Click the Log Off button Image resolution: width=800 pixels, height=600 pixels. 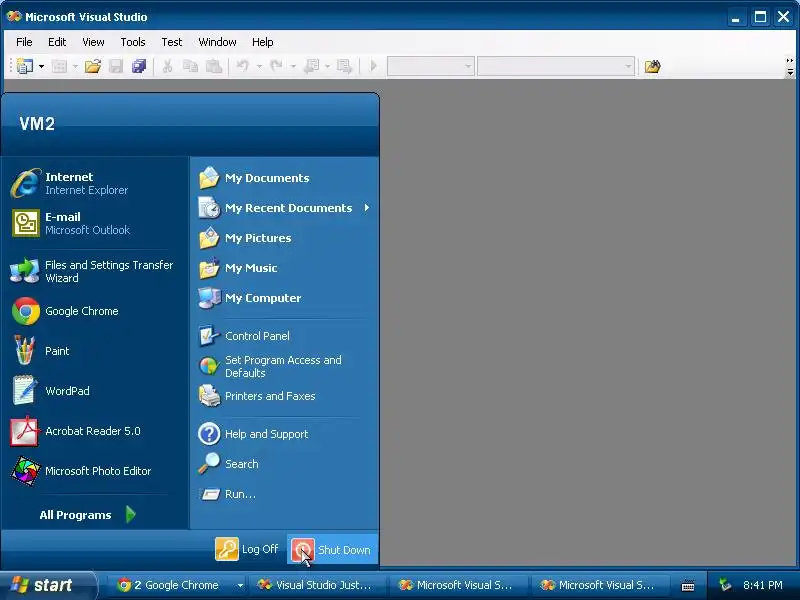coord(247,549)
